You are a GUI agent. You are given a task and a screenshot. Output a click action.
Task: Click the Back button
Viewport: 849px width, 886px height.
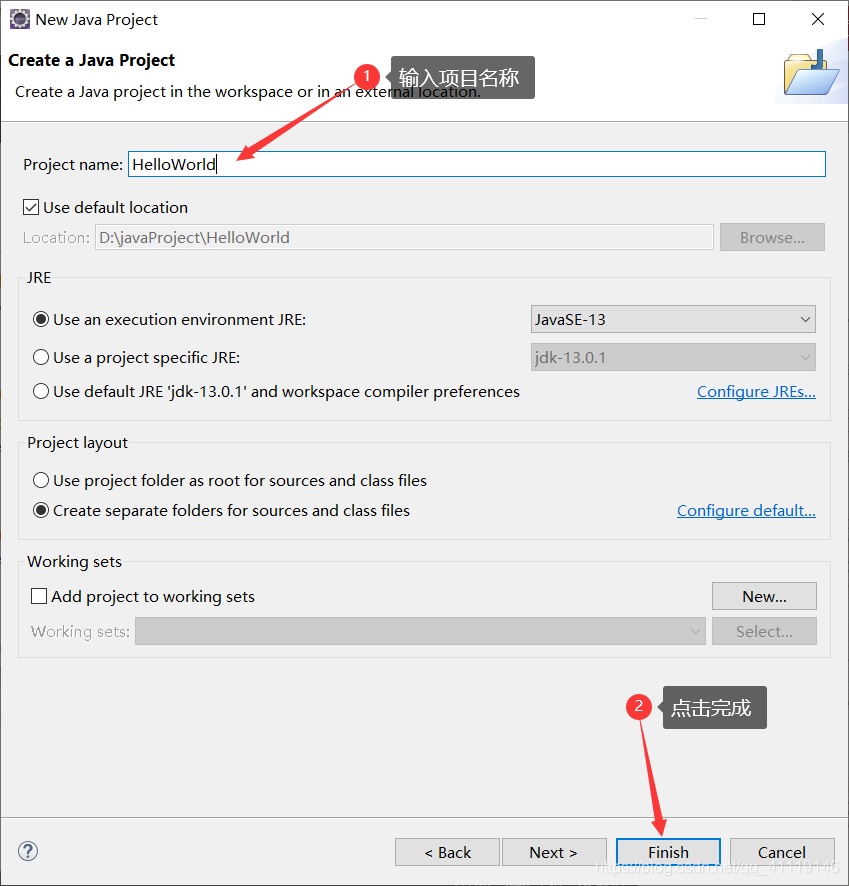(447, 852)
